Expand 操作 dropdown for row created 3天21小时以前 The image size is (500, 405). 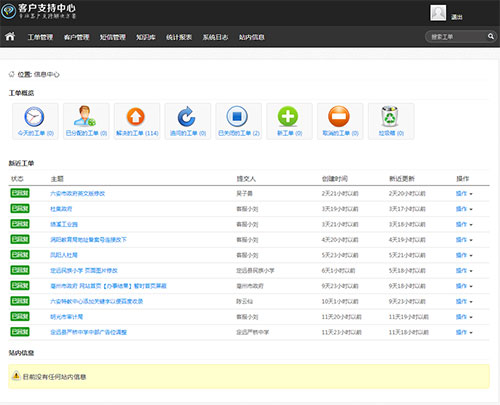tap(464, 224)
